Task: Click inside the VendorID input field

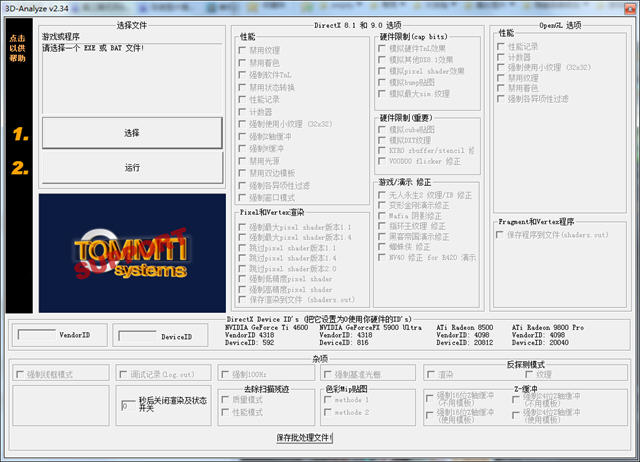Action: tap(37, 335)
